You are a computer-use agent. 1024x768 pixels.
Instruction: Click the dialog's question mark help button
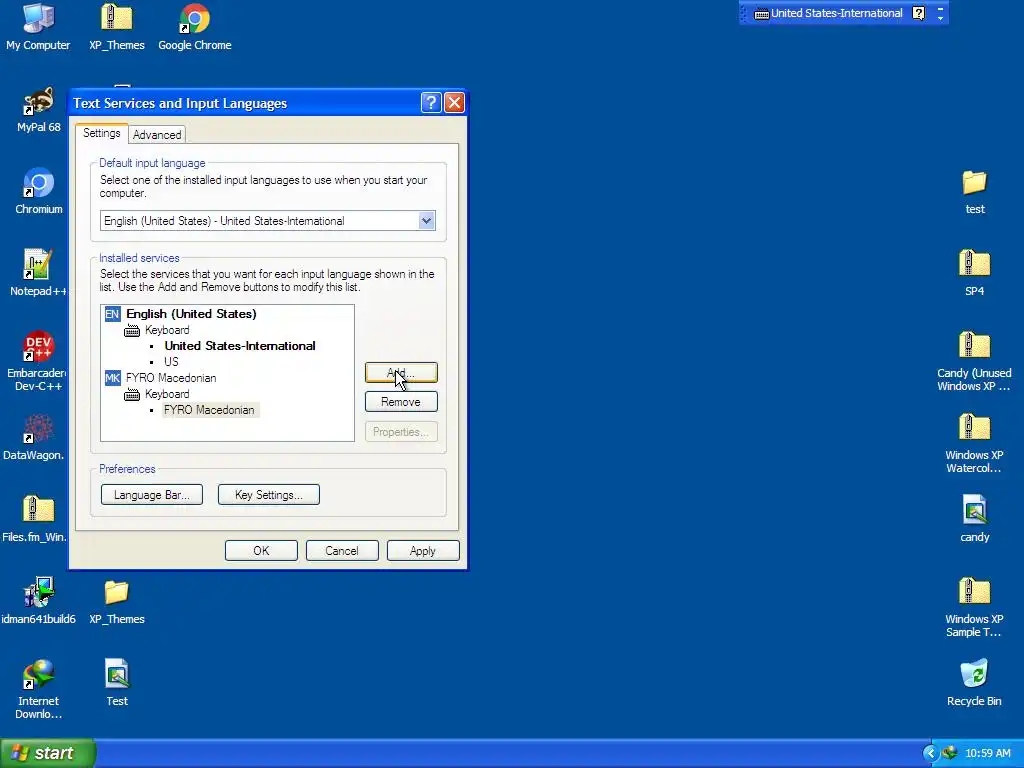pyautogui.click(x=431, y=103)
